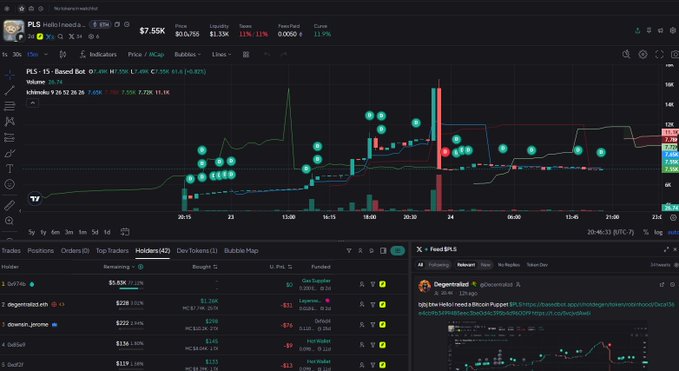
Task: Select the trend line drawing tool
Action: point(10,90)
